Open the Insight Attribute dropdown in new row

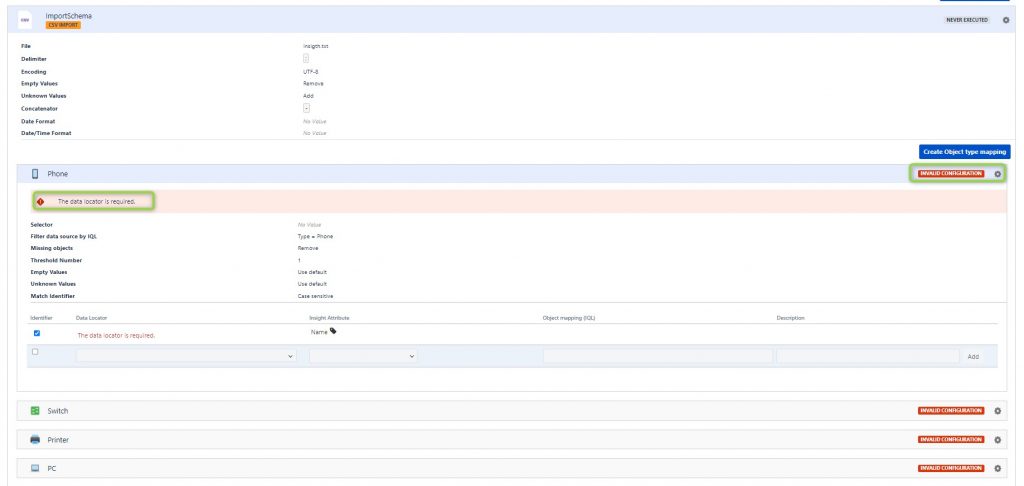[364, 356]
